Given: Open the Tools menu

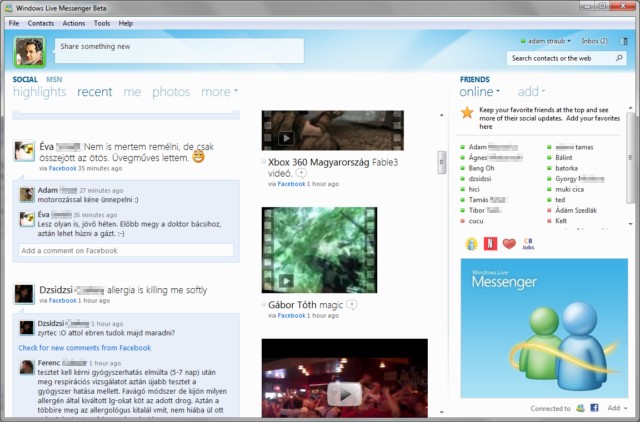Looking at the screenshot, I should coord(102,23).
